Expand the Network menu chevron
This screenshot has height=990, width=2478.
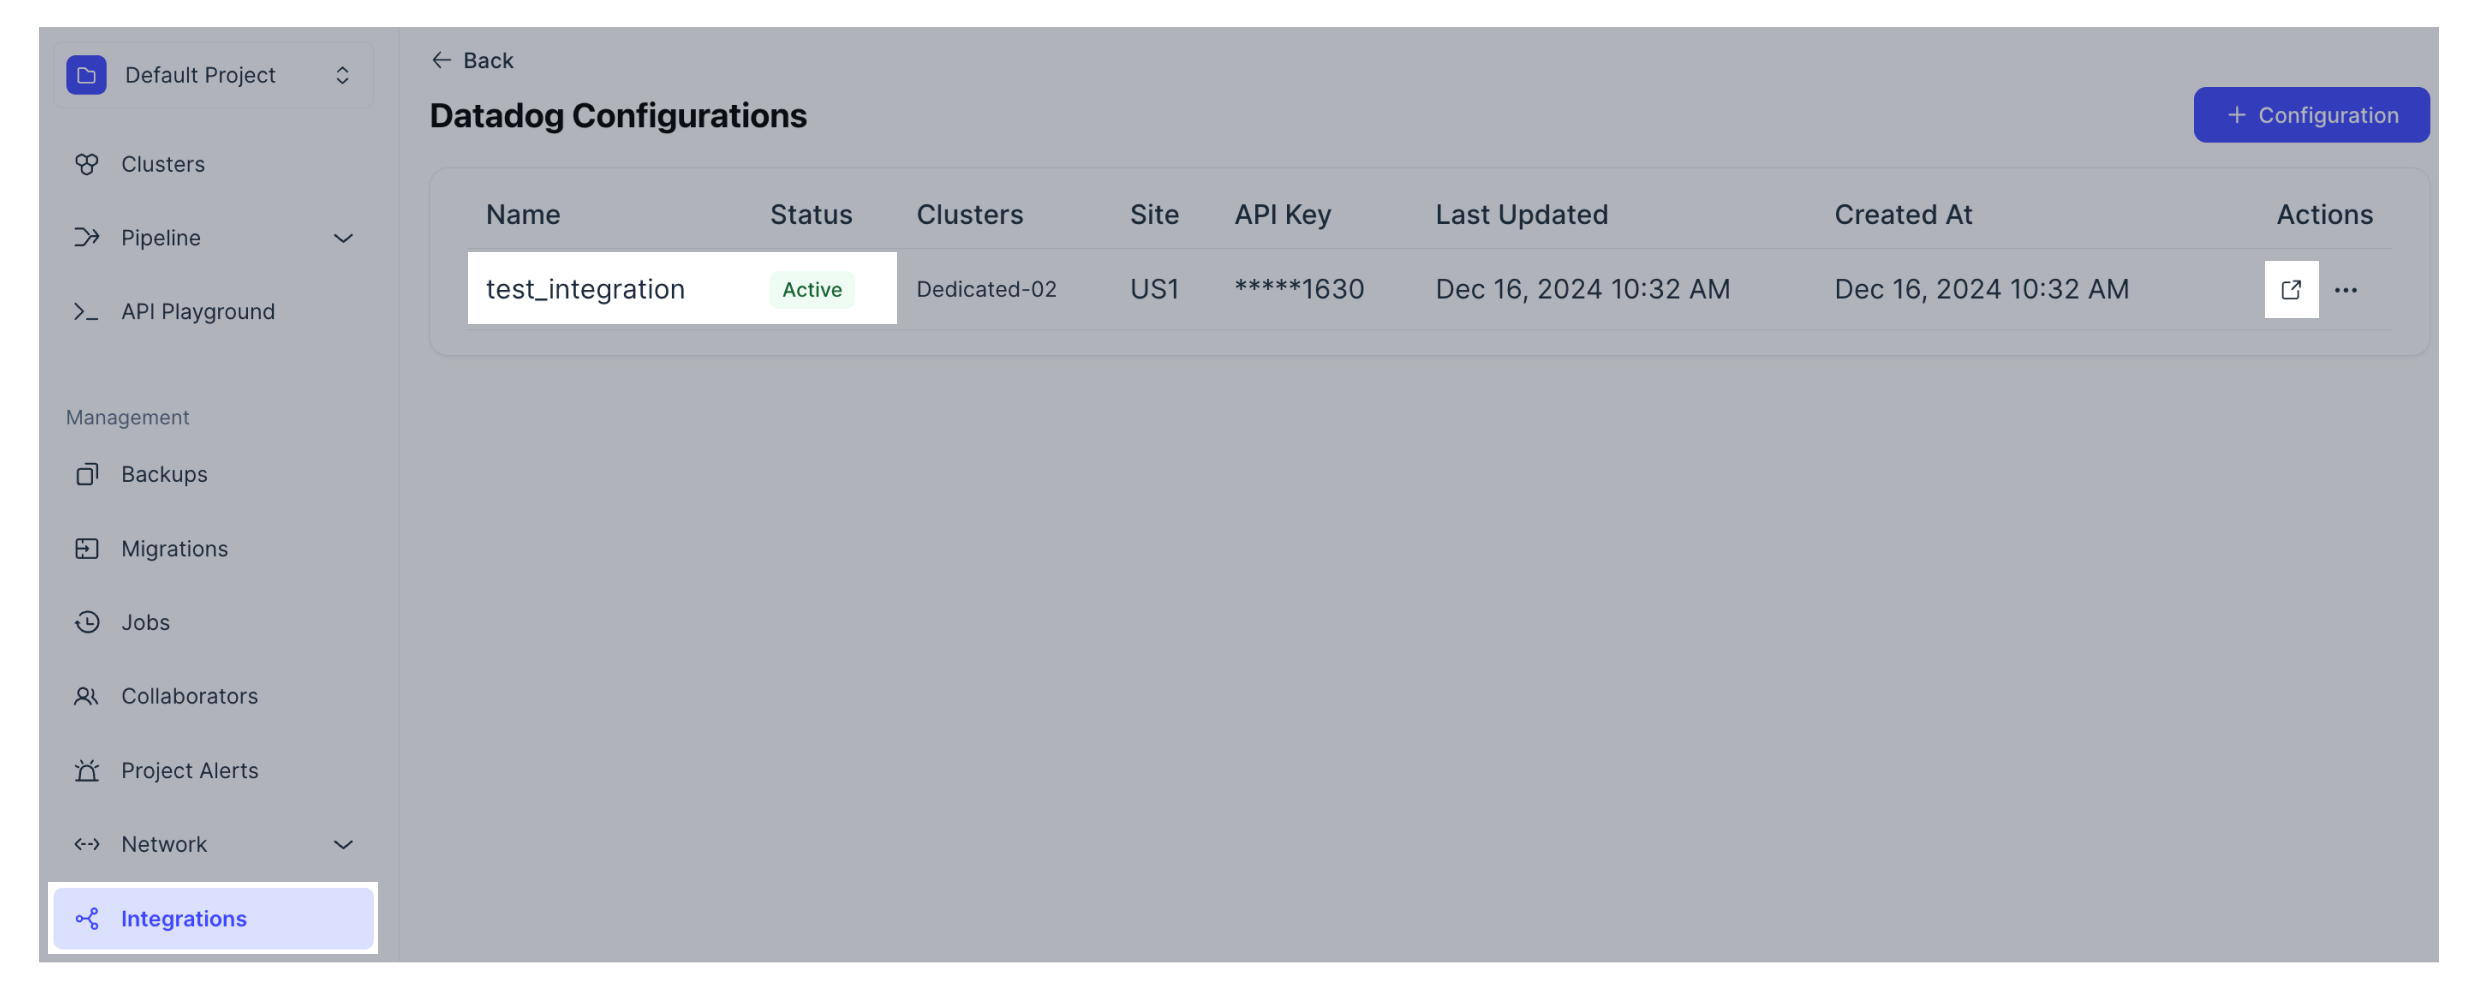(x=343, y=844)
